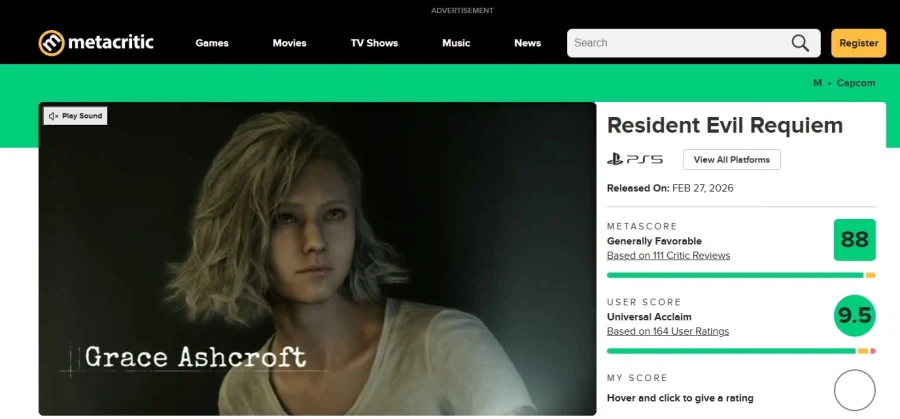Click the Metascore rating distribution bar
Image resolution: width=900 pixels, height=419 pixels.
(740, 275)
